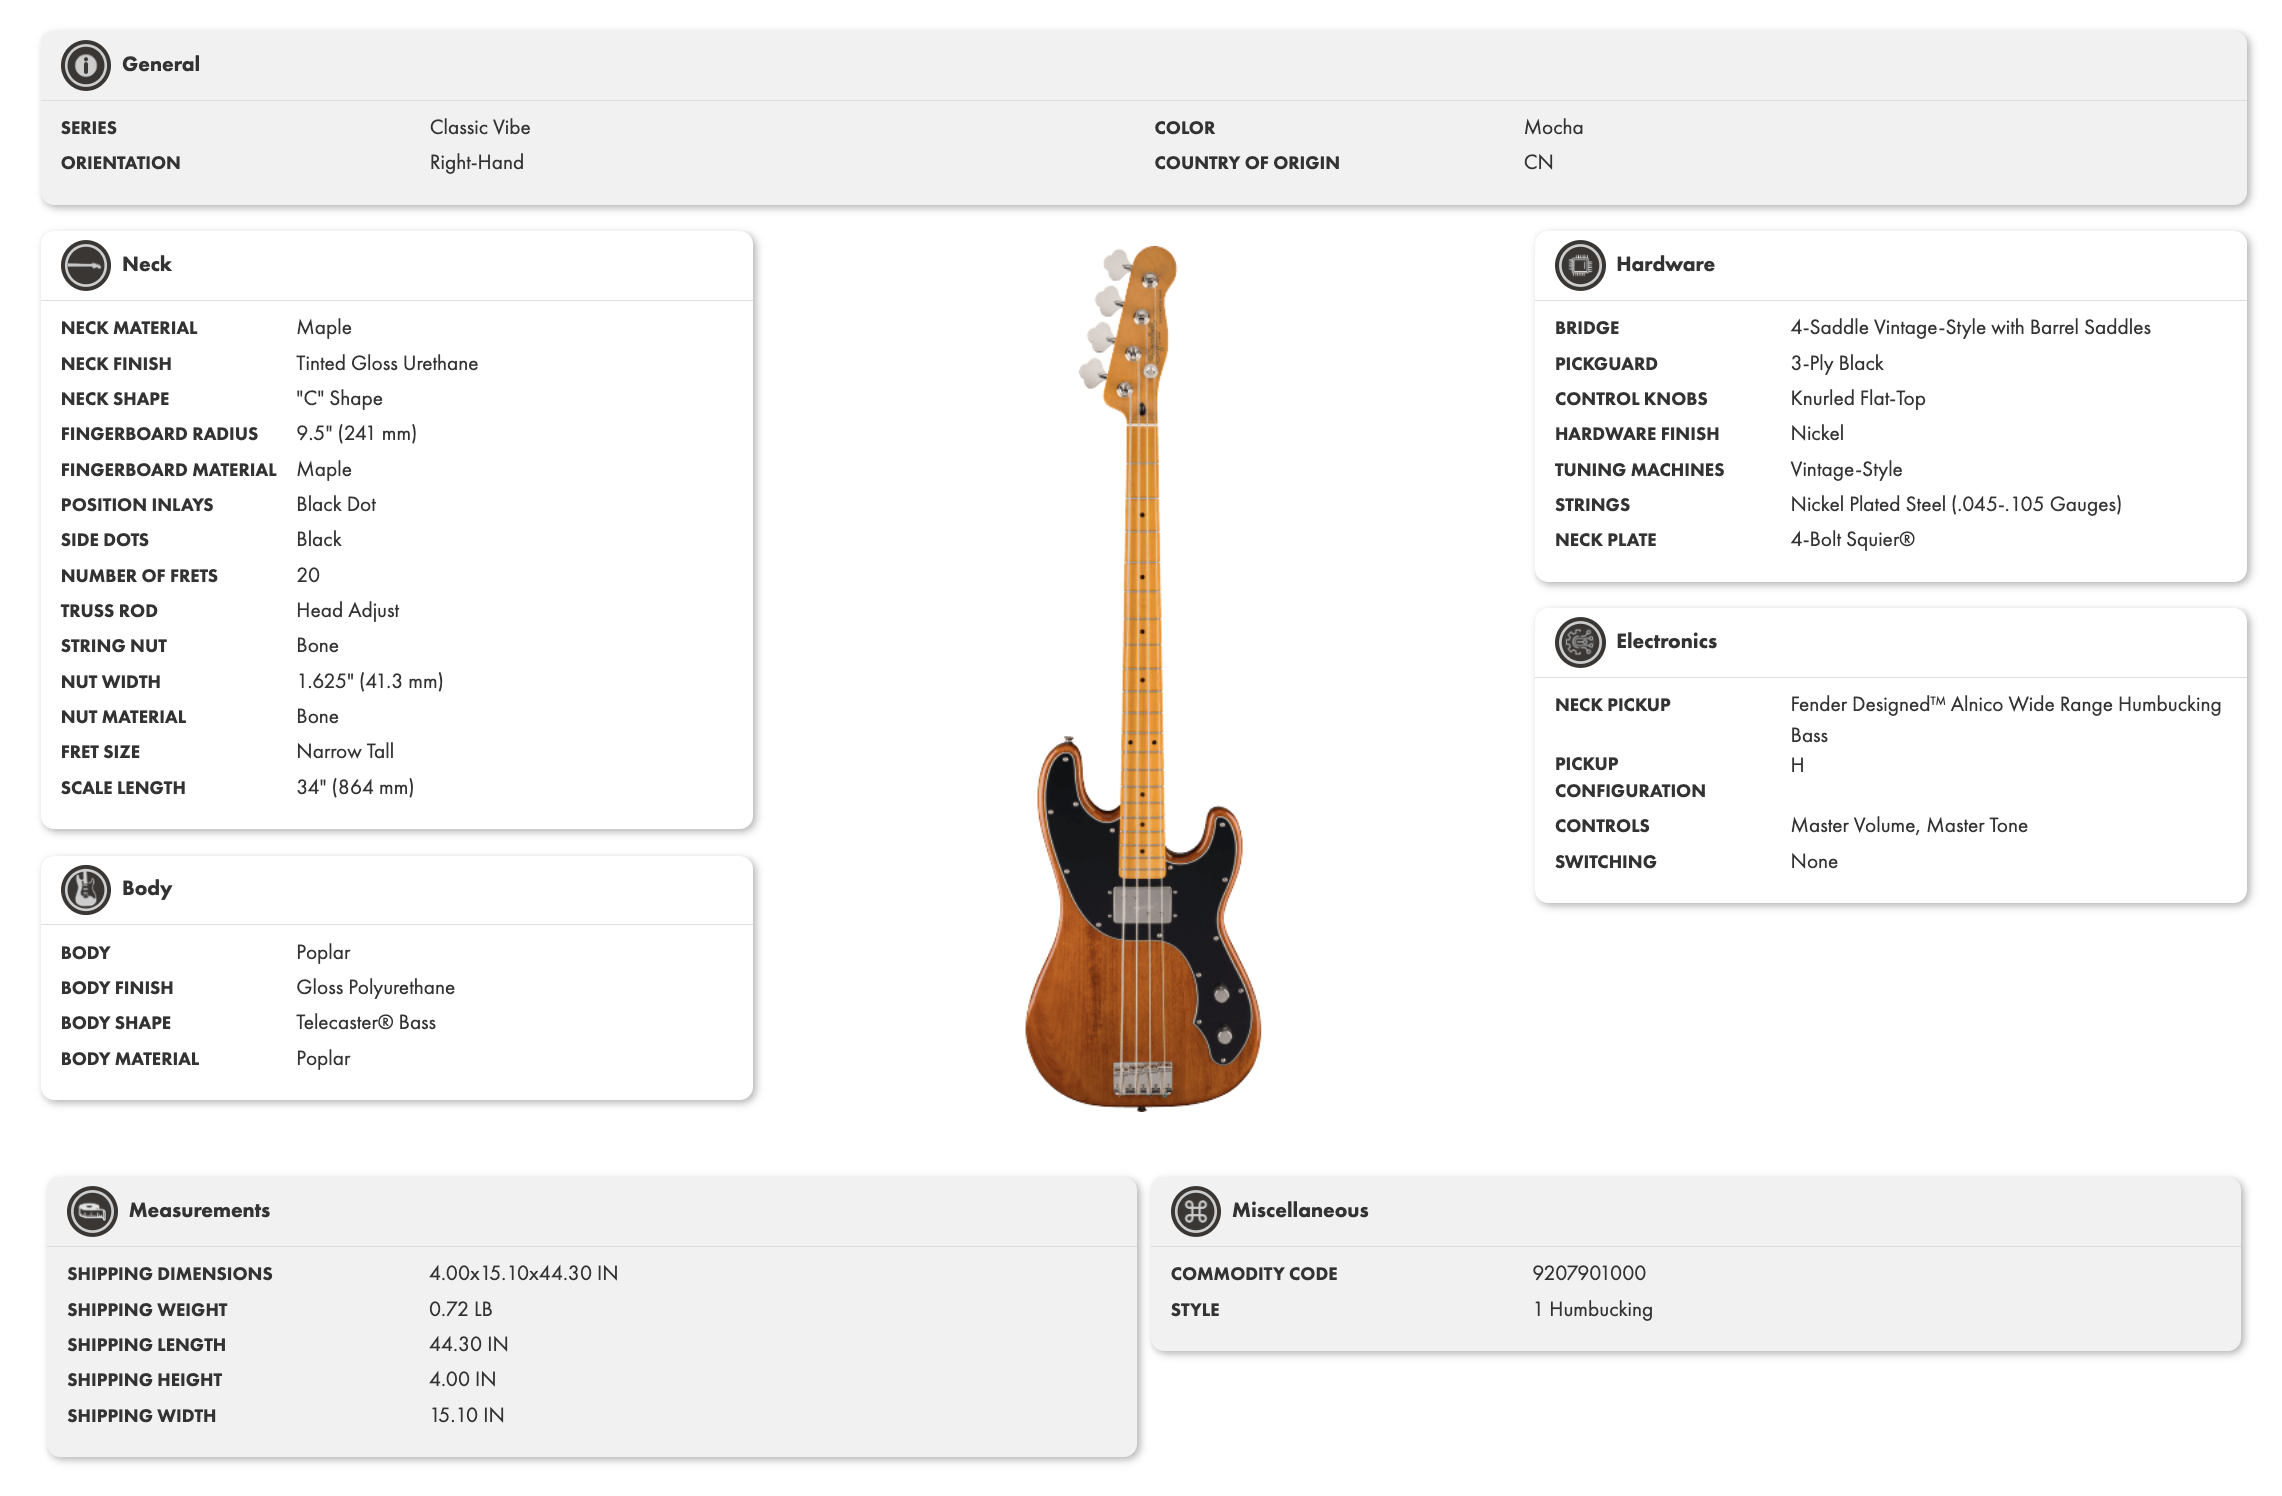Click the Neck section heading

pos(146,264)
